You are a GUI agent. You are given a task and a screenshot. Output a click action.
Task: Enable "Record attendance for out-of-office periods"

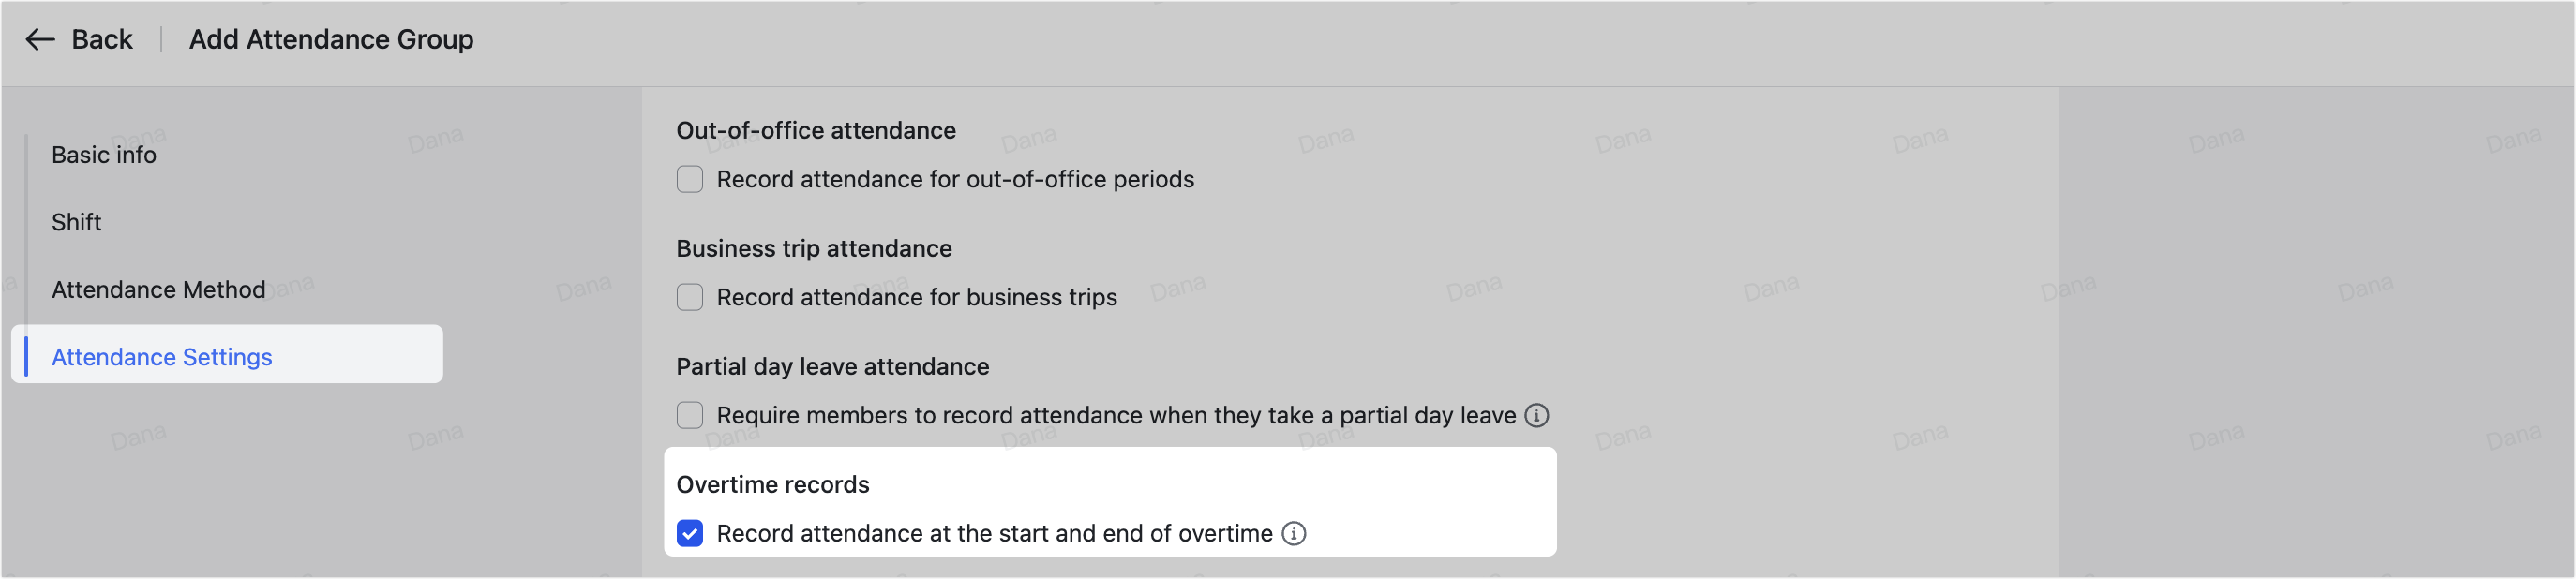pos(689,179)
